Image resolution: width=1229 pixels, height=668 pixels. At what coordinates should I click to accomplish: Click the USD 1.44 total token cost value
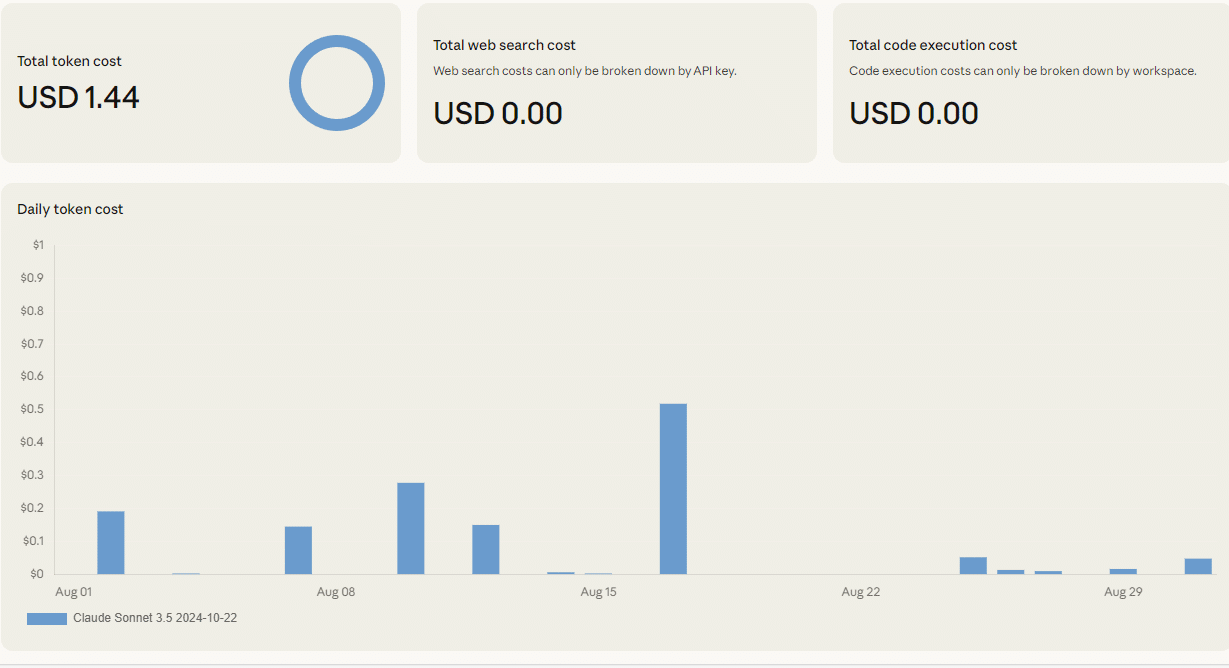click(x=78, y=97)
